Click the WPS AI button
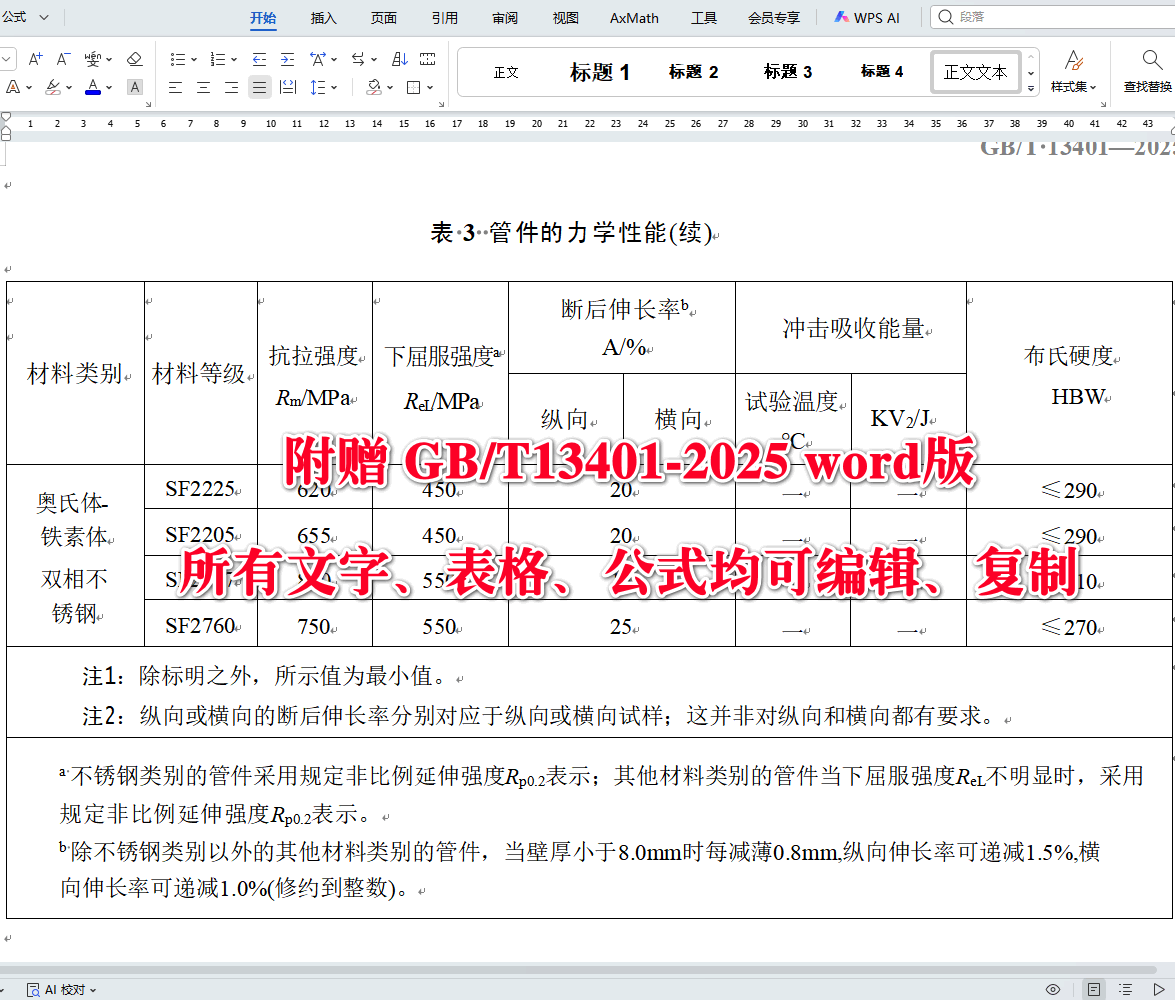1175x1000 pixels. pos(866,17)
